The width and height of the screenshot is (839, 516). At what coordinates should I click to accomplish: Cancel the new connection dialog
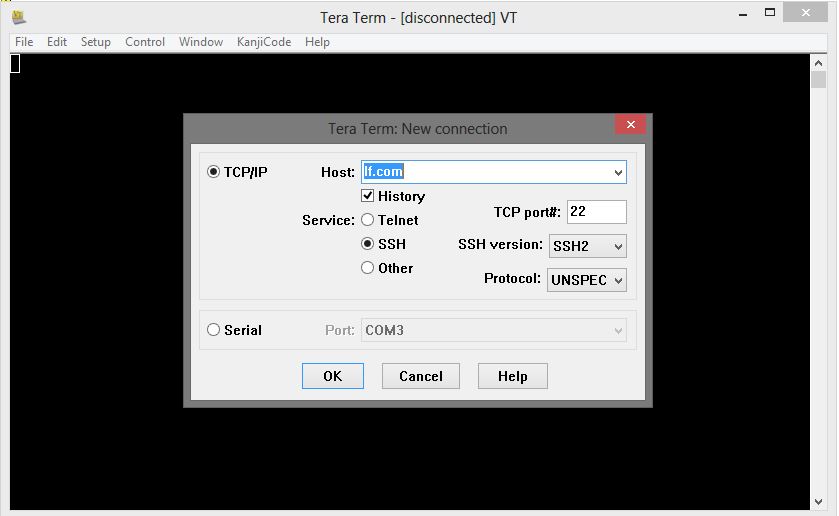(x=421, y=376)
